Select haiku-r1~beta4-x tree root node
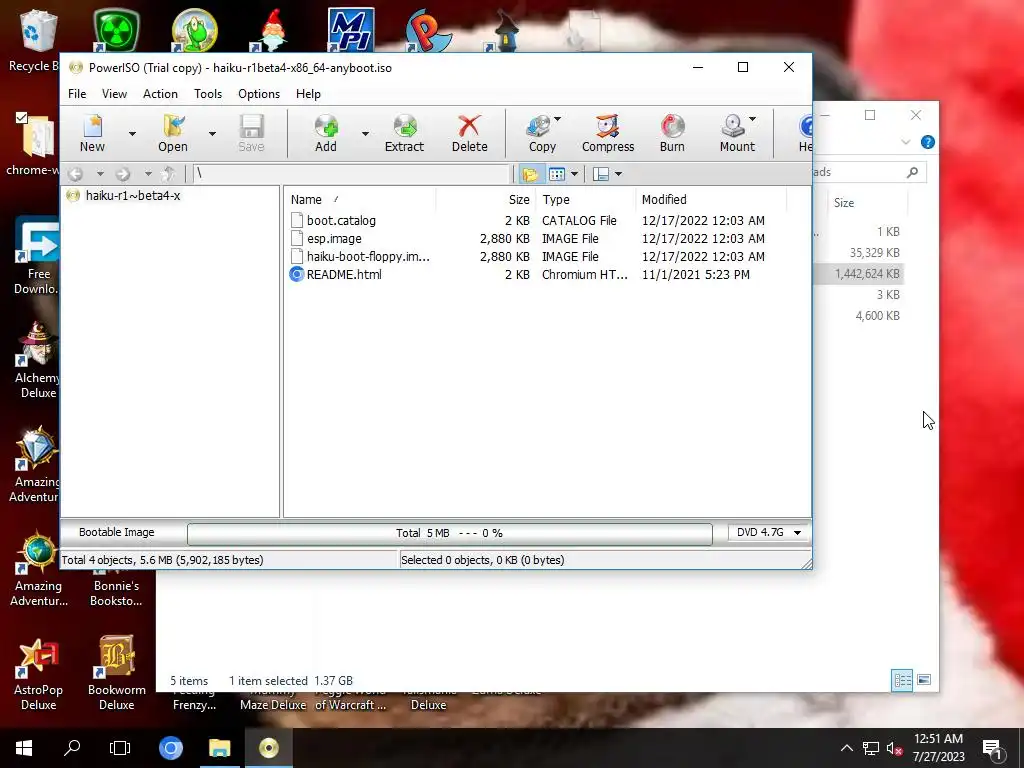The image size is (1024, 768). (133, 195)
